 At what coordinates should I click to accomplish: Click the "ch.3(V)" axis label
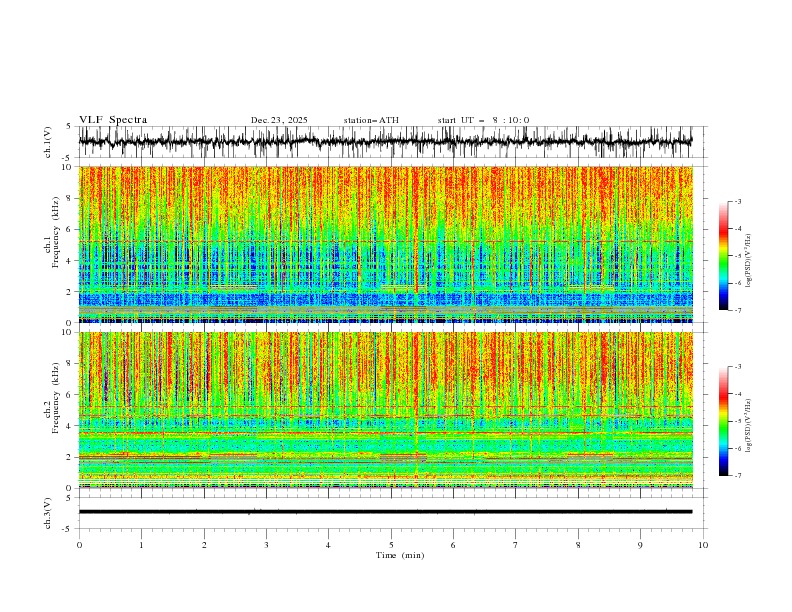pyautogui.click(x=48, y=513)
